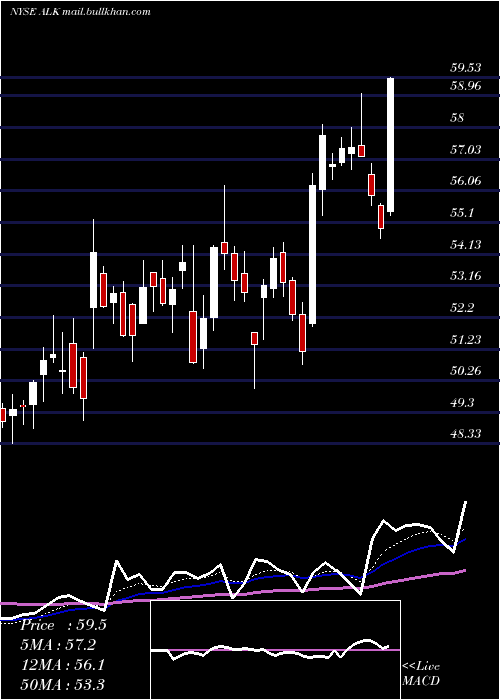500x700 pixels.
Task: Click the 12MA : 56.1 readout
Action: [62, 665]
